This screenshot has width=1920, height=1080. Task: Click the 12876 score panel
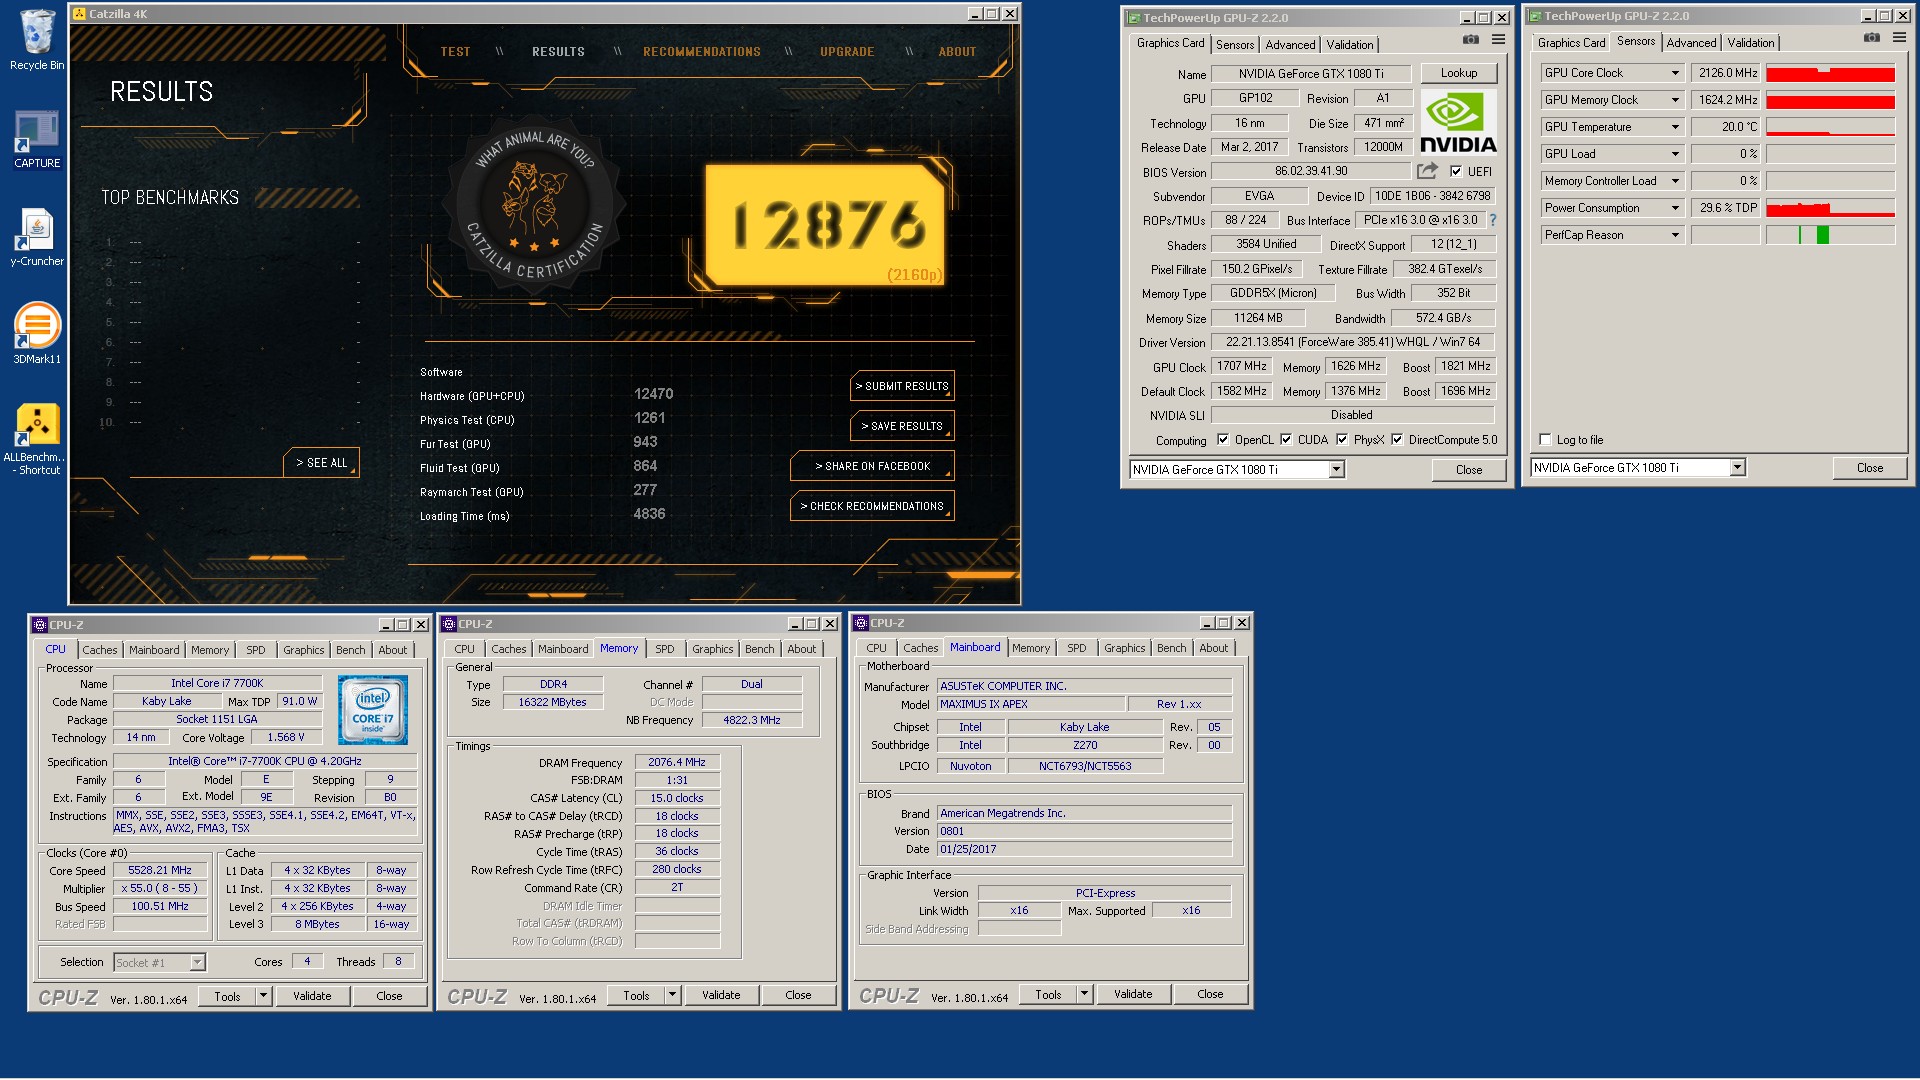[826, 225]
